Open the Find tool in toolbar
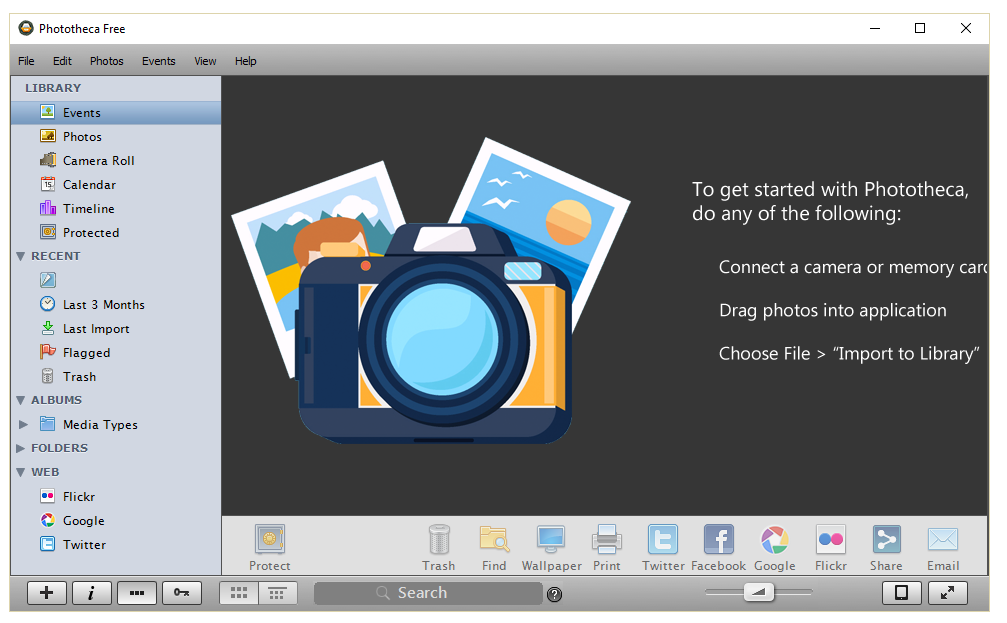 (494, 541)
